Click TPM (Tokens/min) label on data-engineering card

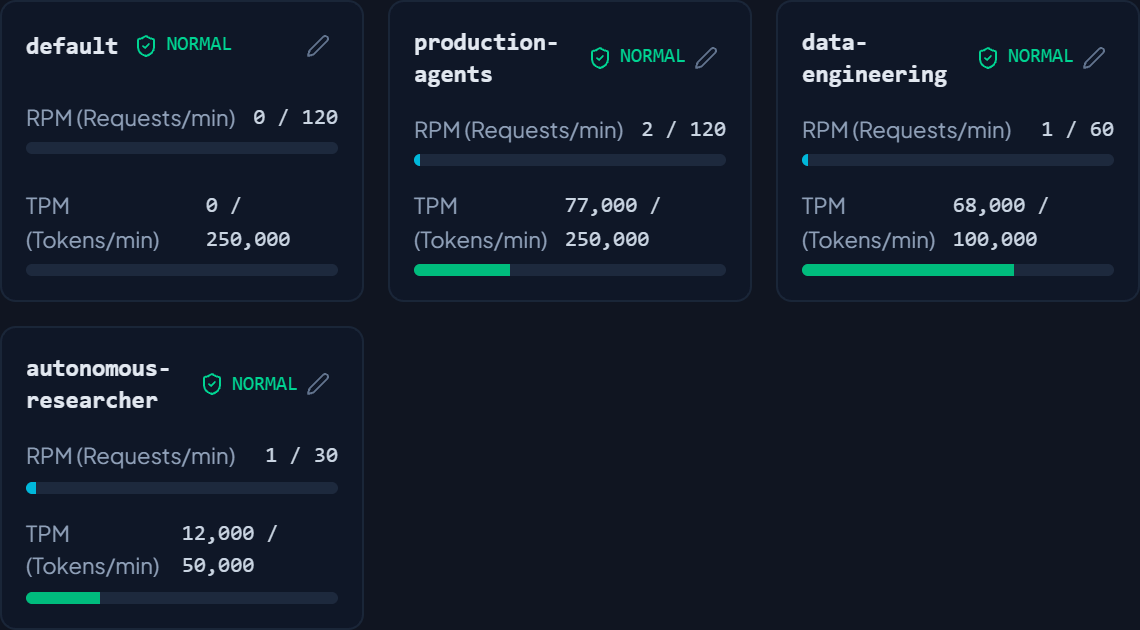click(x=869, y=223)
